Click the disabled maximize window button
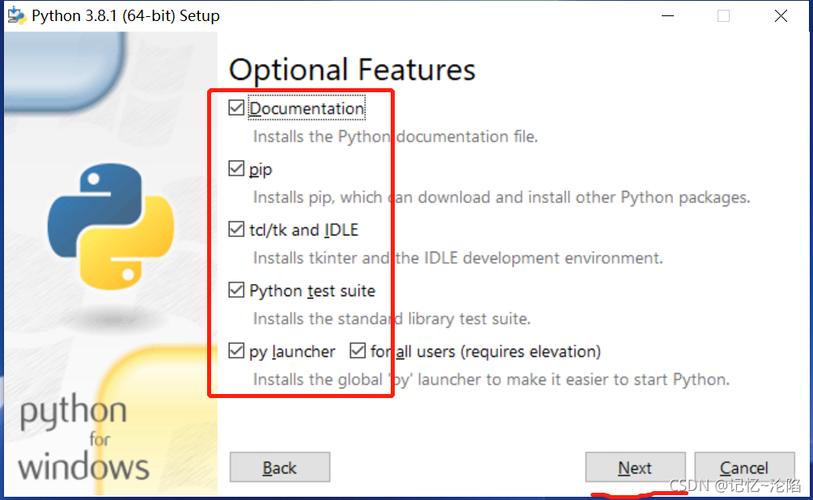Image resolution: width=813 pixels, height=500 pixels. click(x=724, y=16)
